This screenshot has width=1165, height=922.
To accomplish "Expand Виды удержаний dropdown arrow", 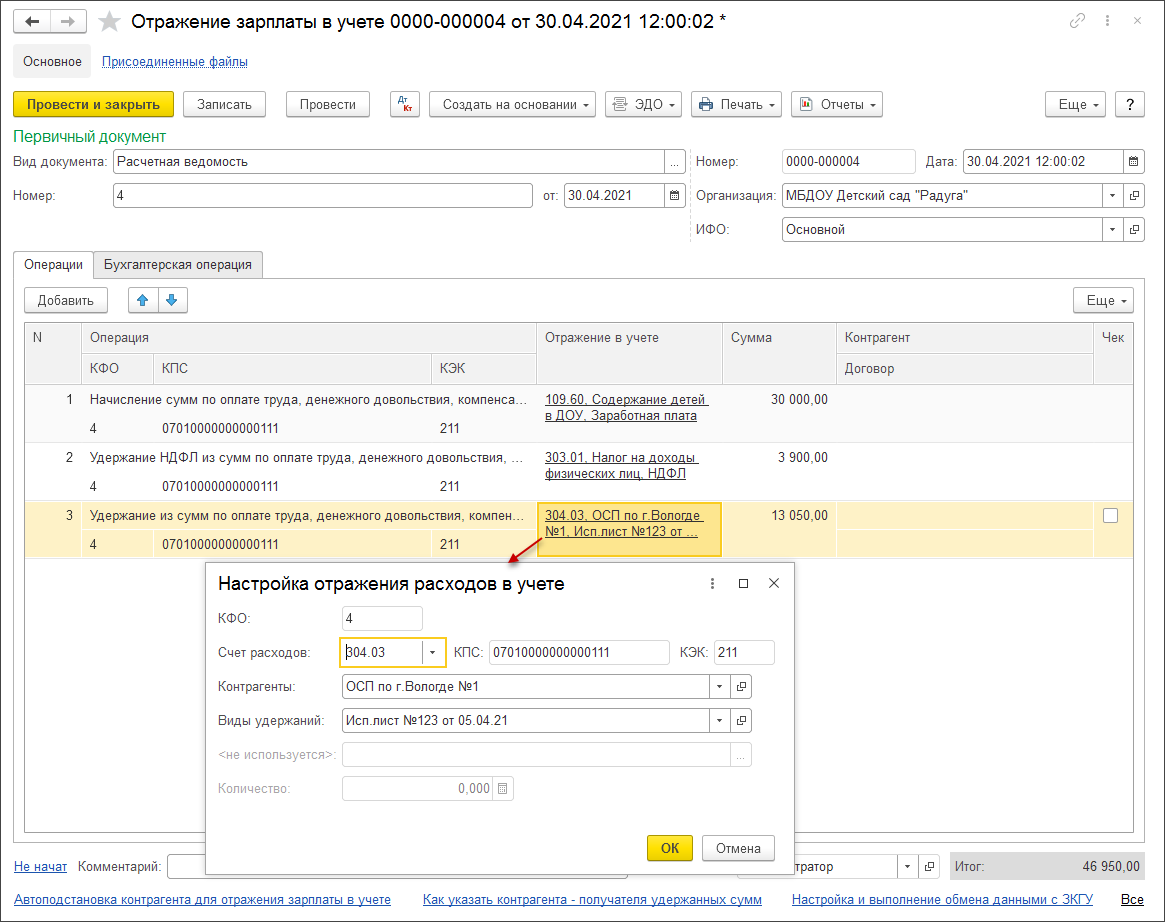I will [719, 721].
